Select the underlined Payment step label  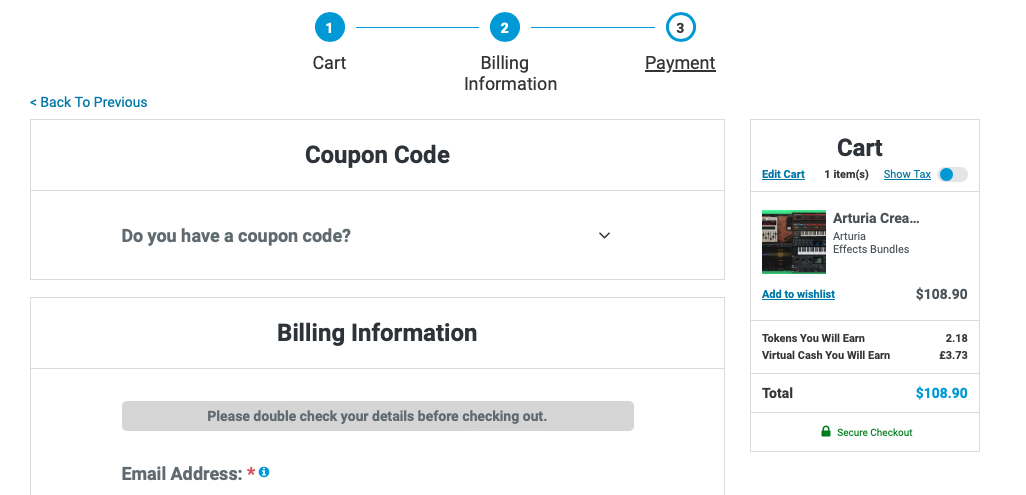tap(681, 63)
